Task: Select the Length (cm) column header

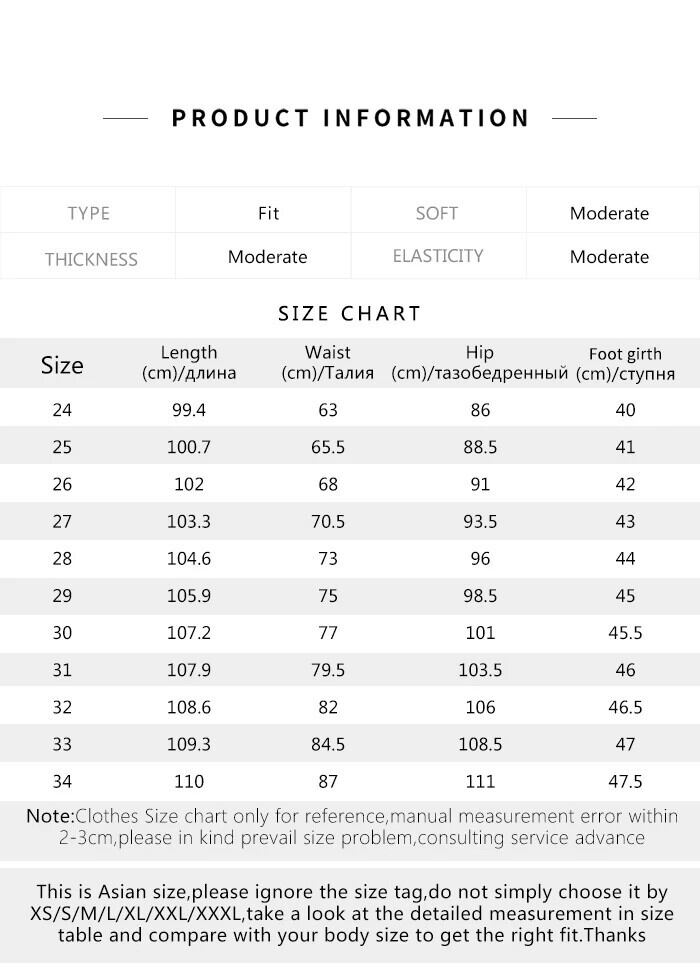Action: click(189, 363)
